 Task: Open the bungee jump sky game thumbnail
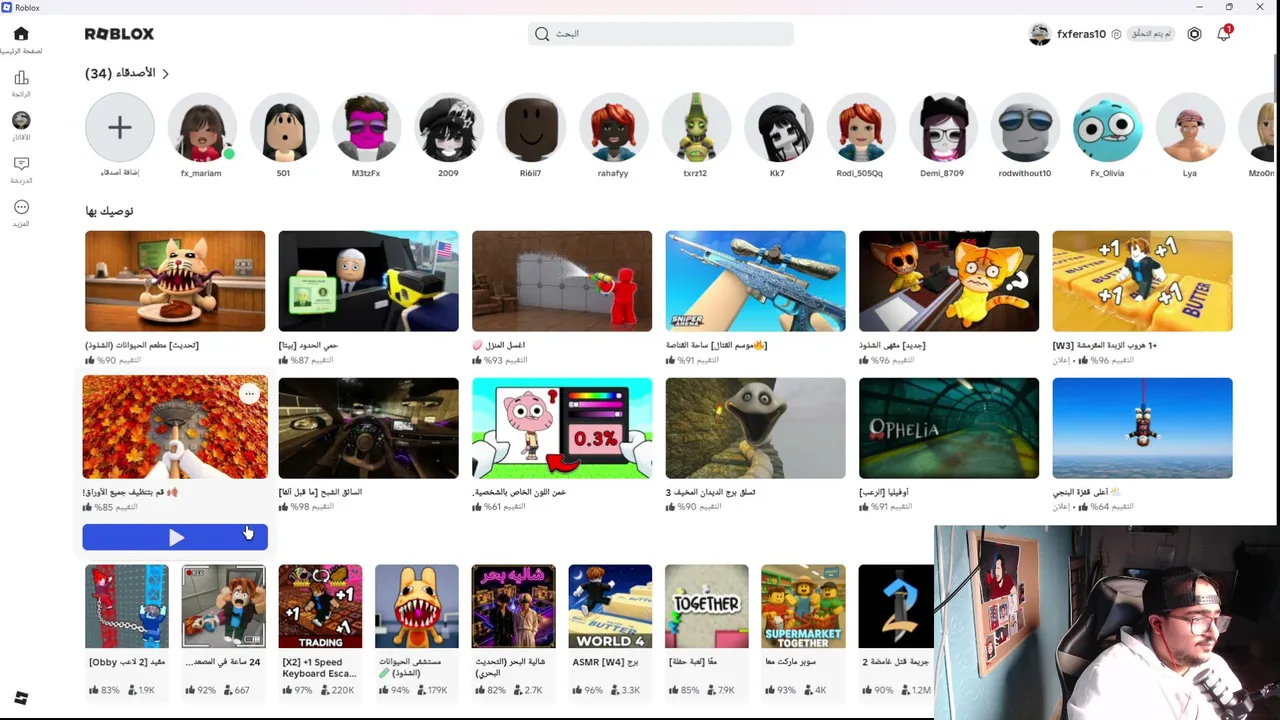(1143, 428)
